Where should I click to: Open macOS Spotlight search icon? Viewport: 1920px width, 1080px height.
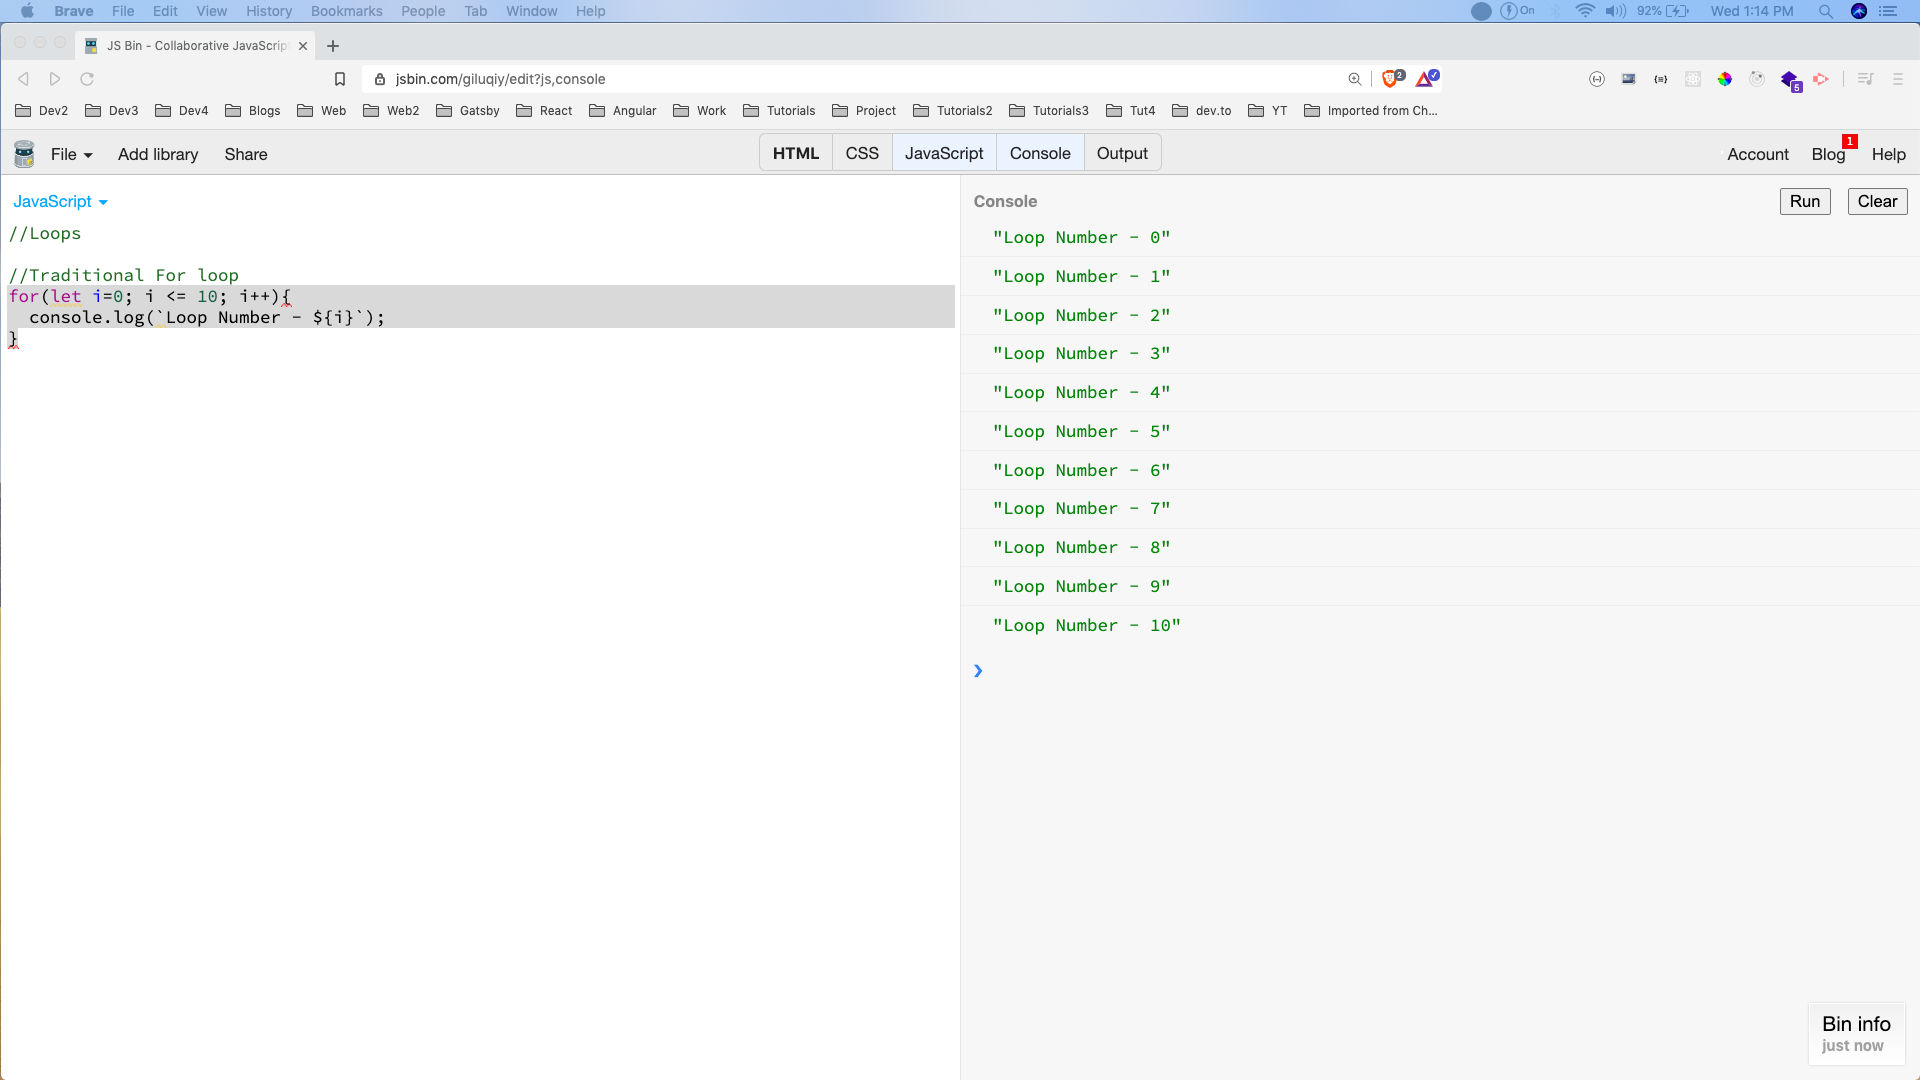coord(1825,11)
